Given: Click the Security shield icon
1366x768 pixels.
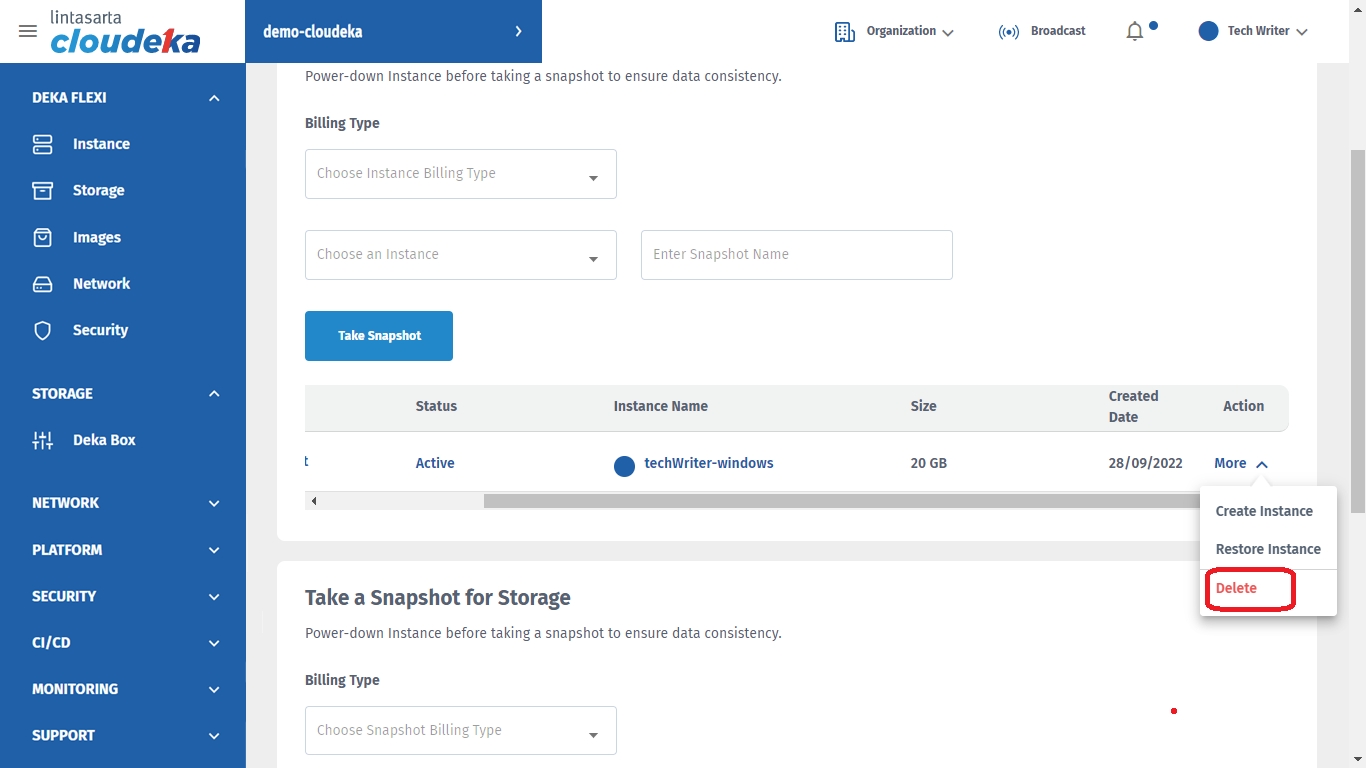Looking at the screenshot, I should click(42, 330).
